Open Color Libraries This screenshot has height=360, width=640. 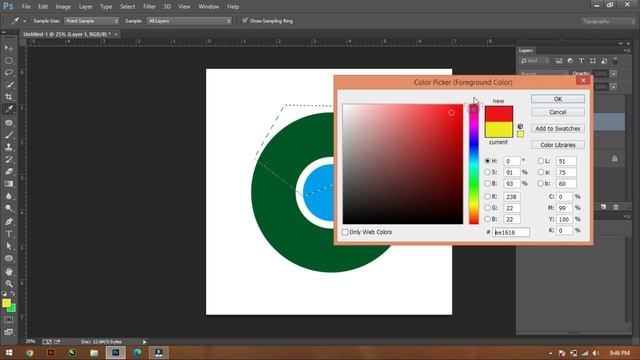pos(558,145)
